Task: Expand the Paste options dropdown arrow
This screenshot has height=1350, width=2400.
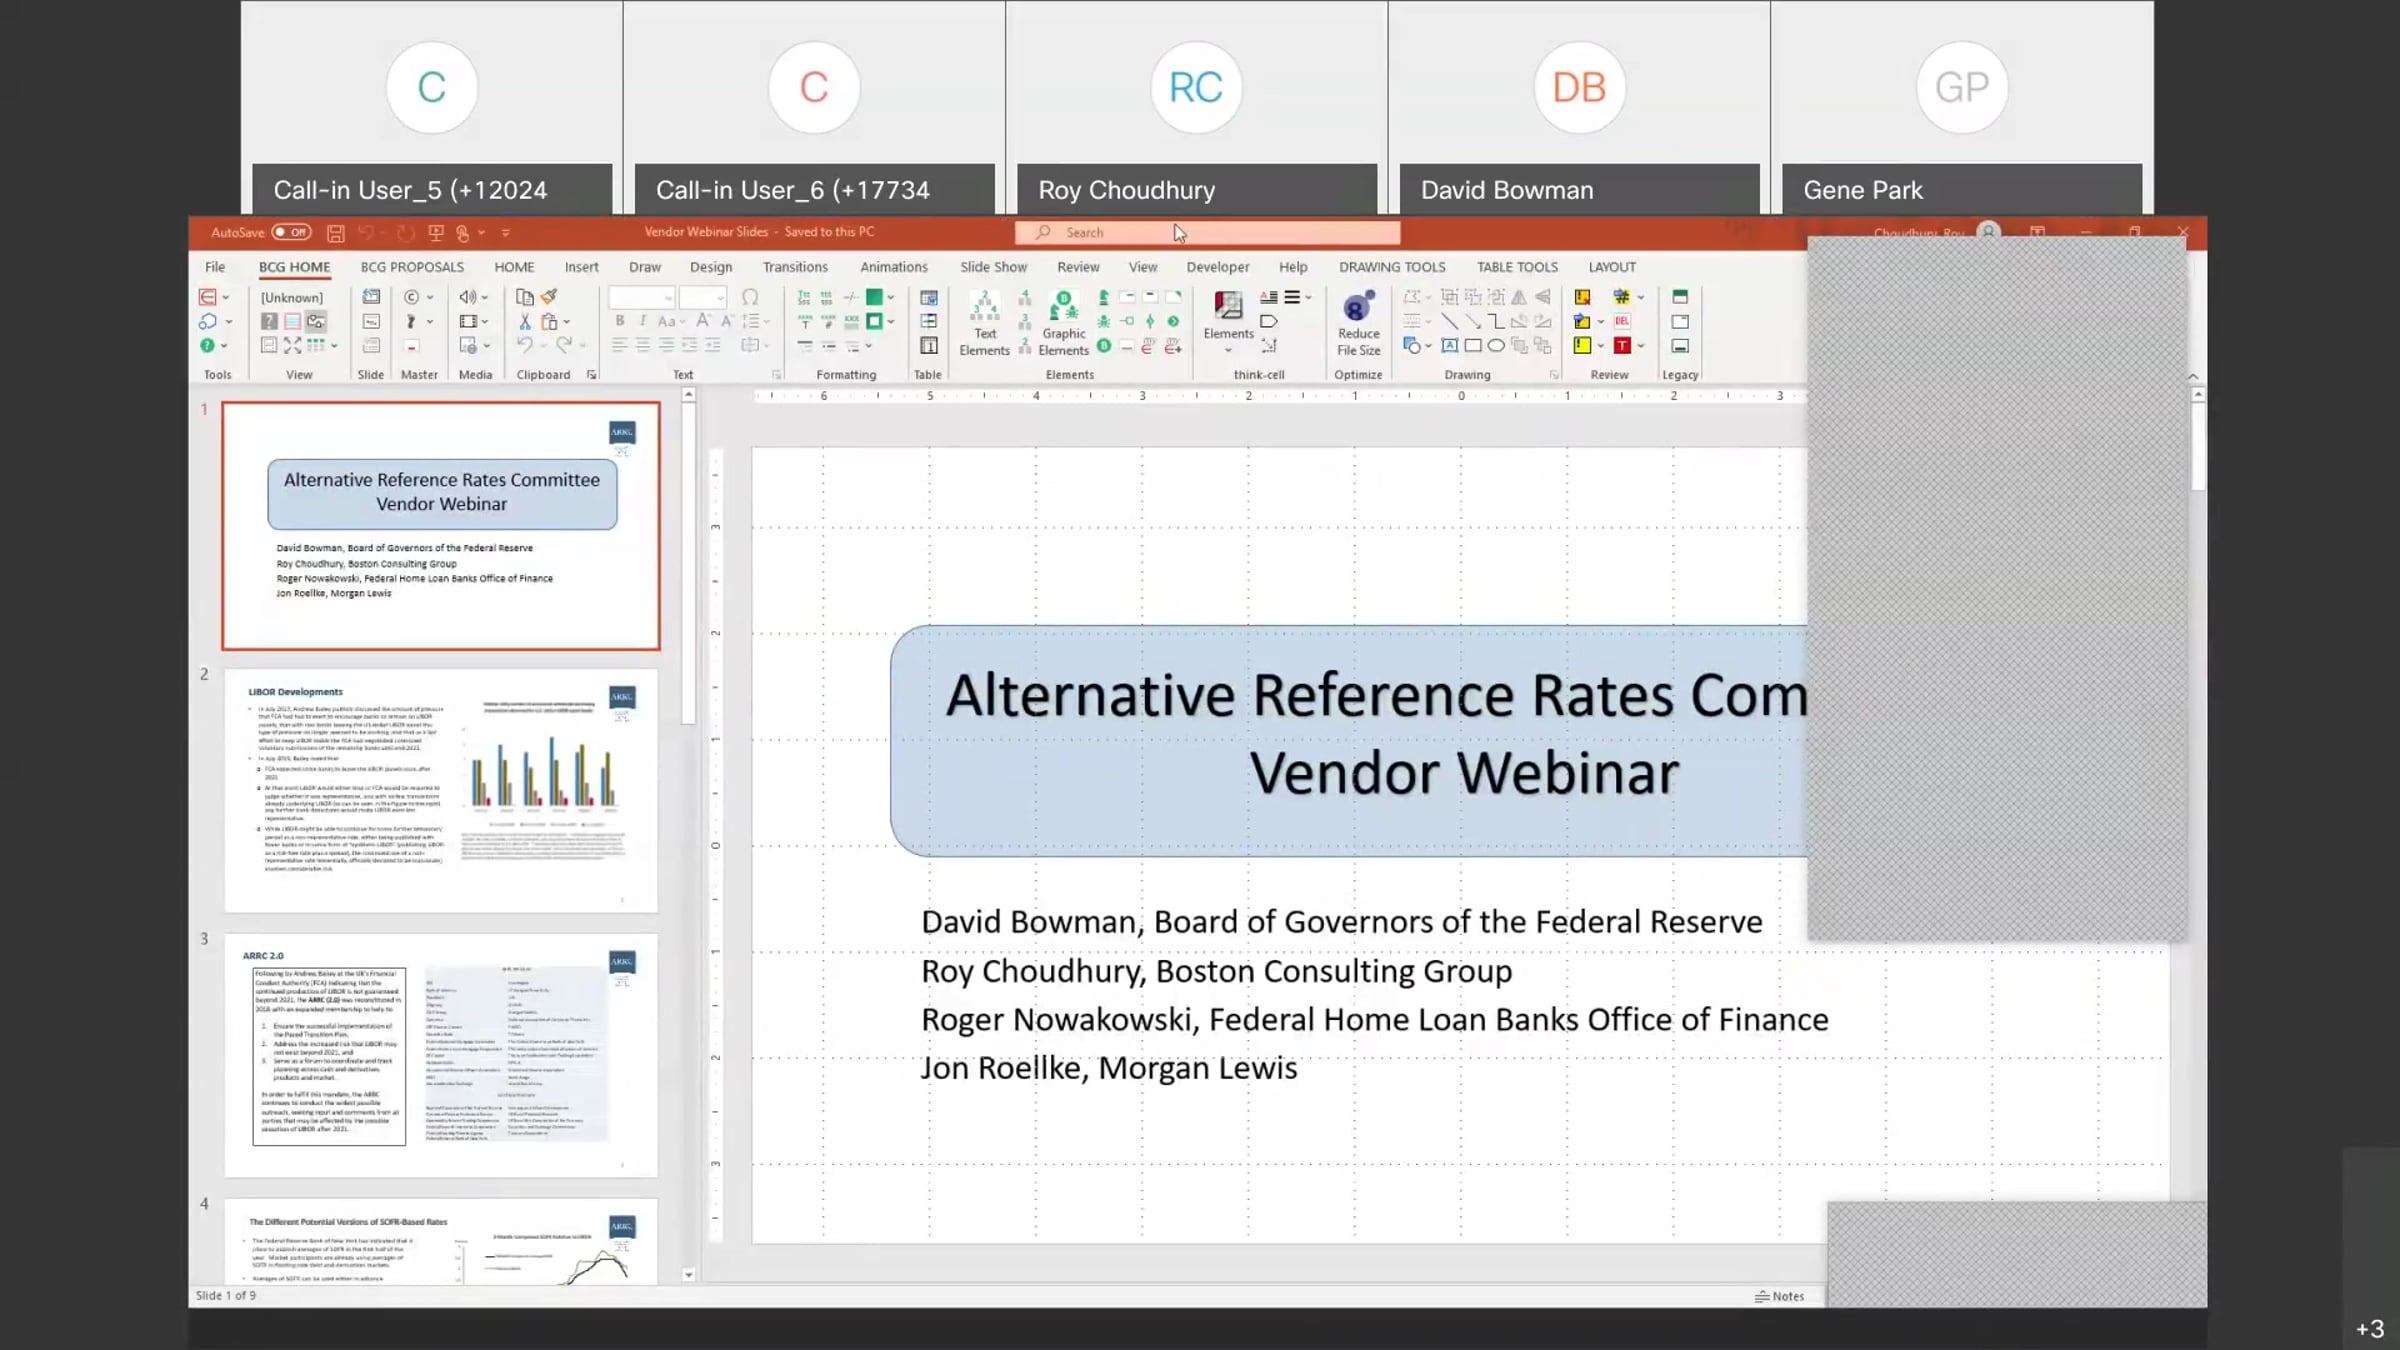Action: click(x=566, y=322)
